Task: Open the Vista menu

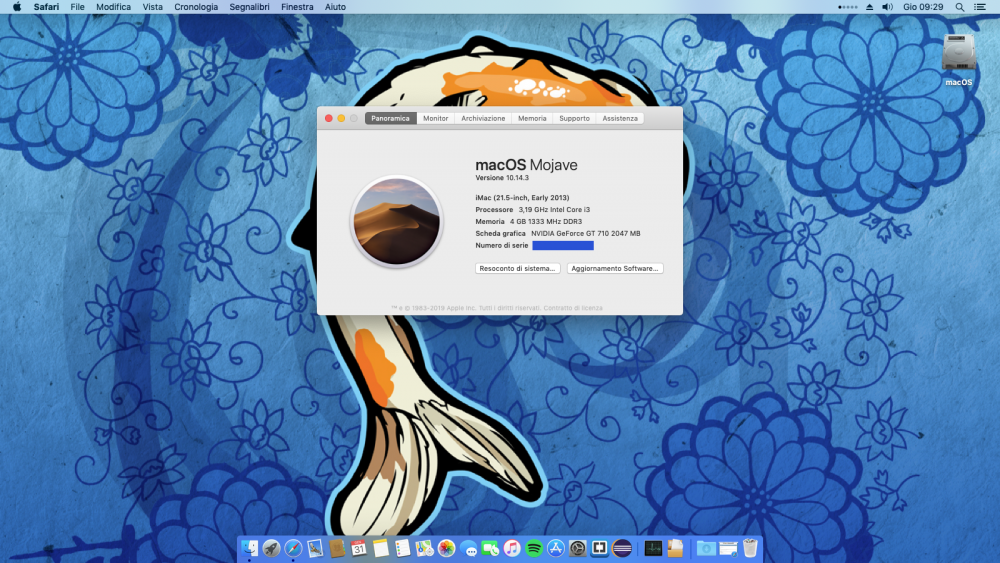Action: tap(152, 7)
